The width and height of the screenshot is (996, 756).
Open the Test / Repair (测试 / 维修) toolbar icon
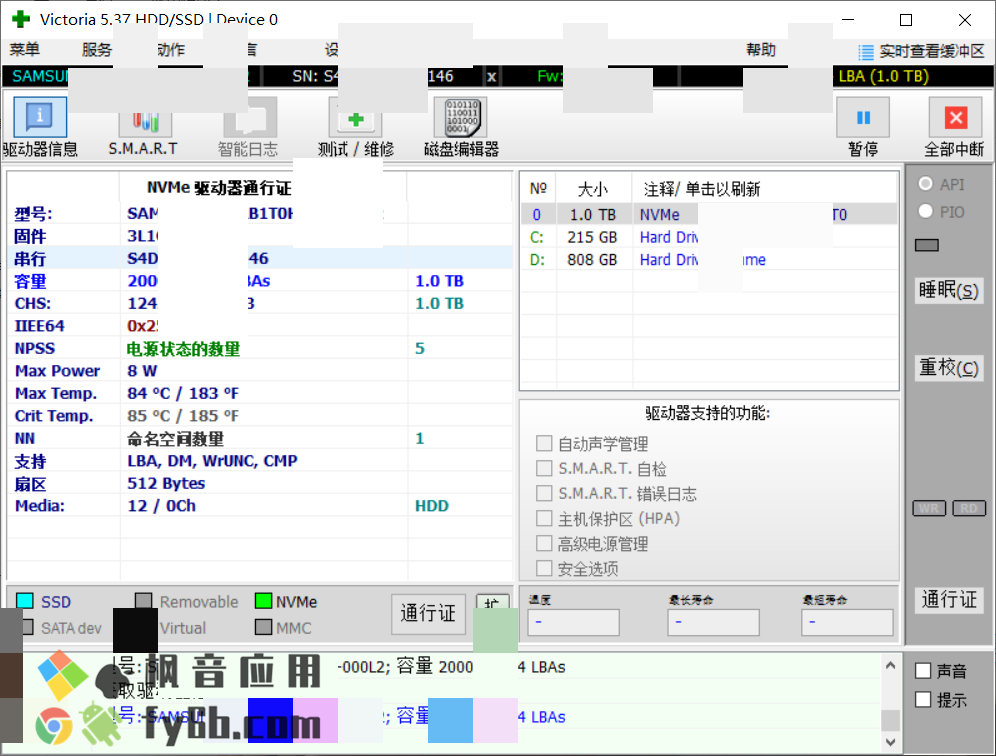(355, 120)
